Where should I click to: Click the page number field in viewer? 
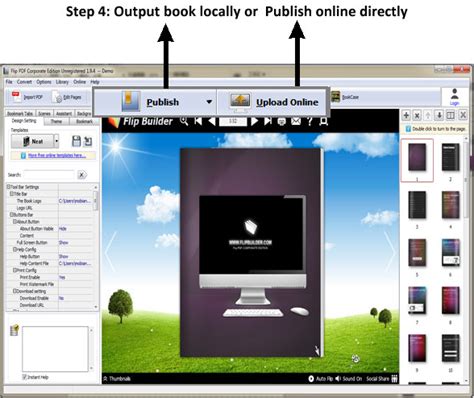pyautogui.click(x=233, y=121)
